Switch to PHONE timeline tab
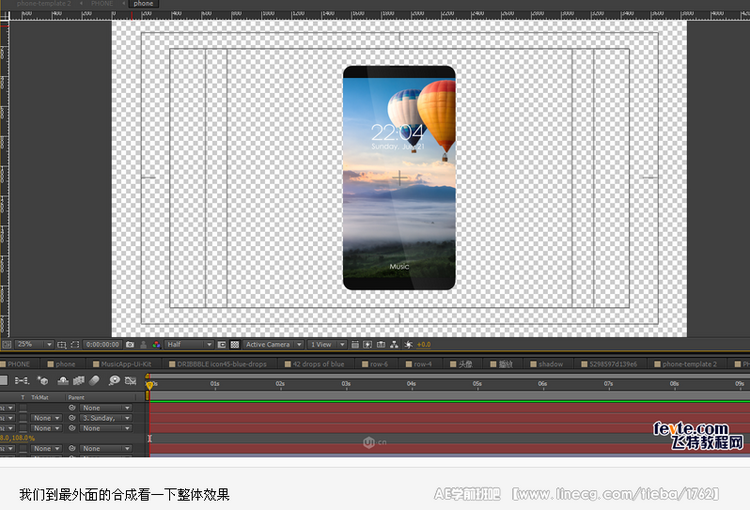 [x=19, y=364]
